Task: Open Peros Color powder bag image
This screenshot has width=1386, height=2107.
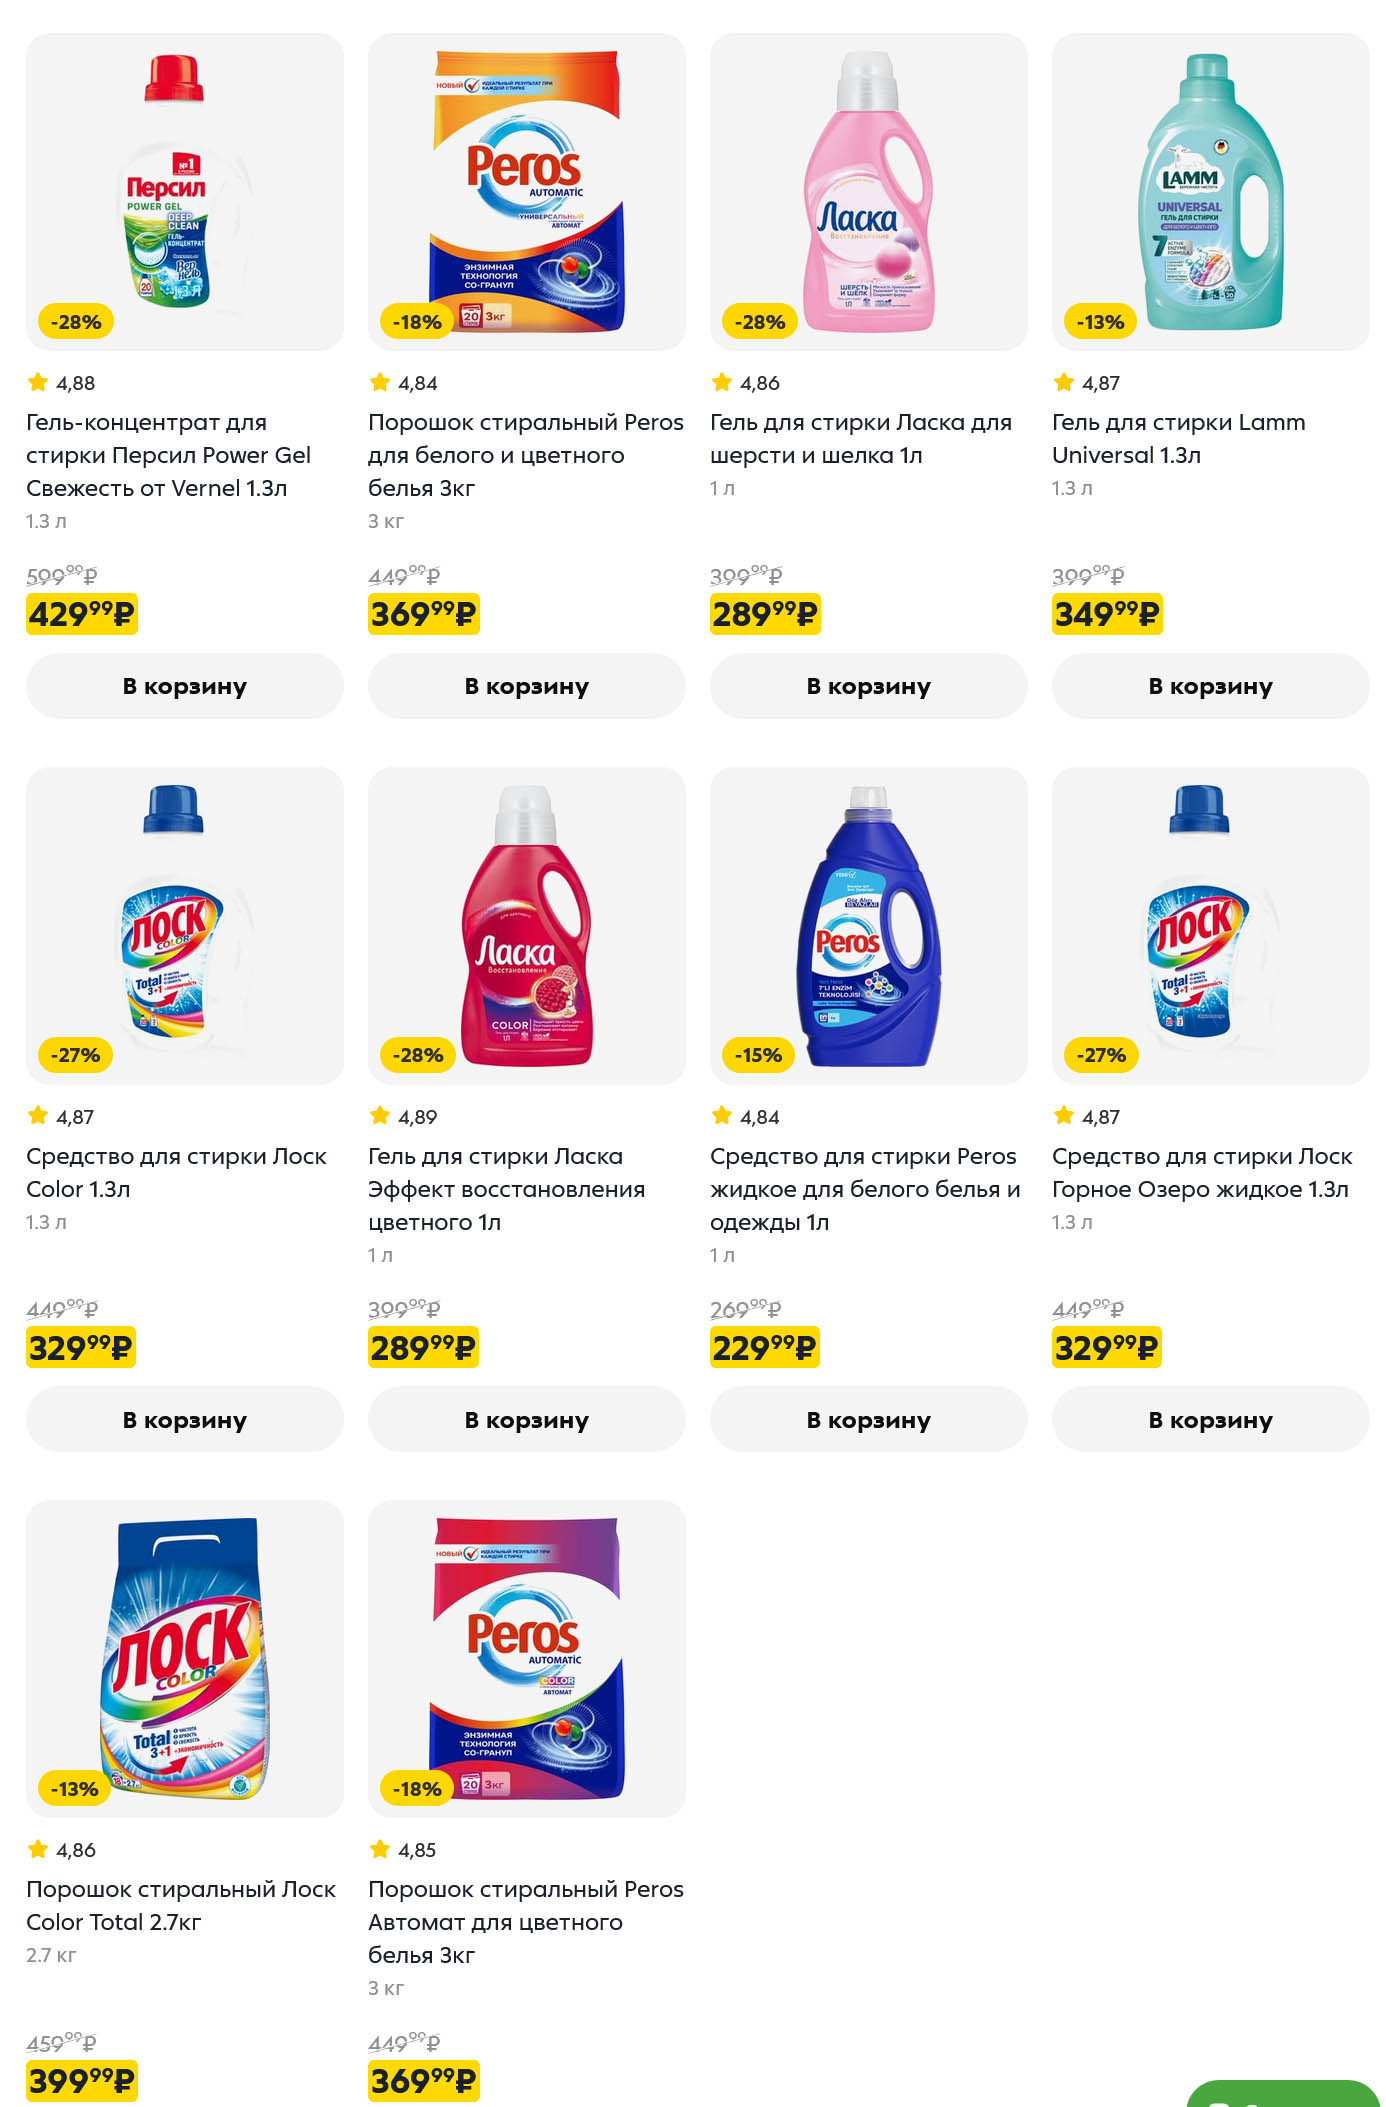Action: click(x=526, y=1658)
